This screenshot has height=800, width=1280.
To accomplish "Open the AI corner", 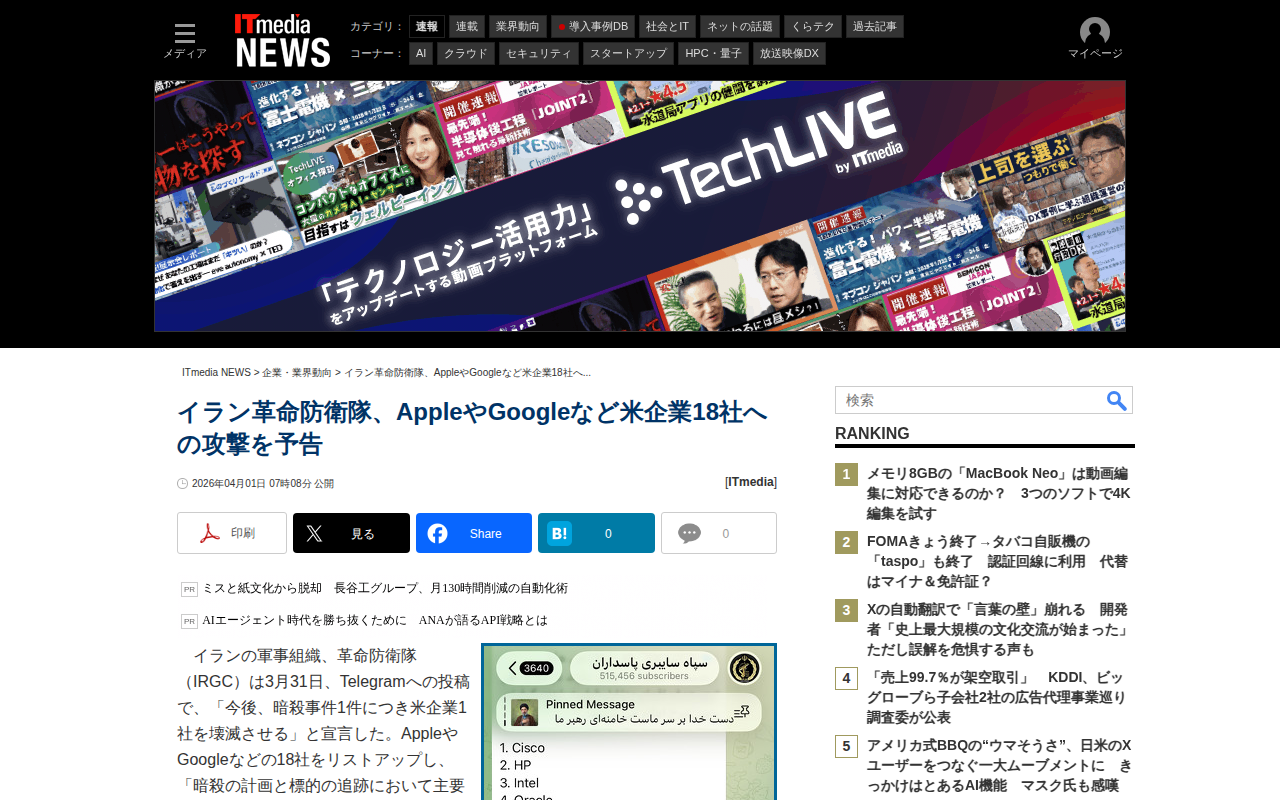I will tap(421, 53).
